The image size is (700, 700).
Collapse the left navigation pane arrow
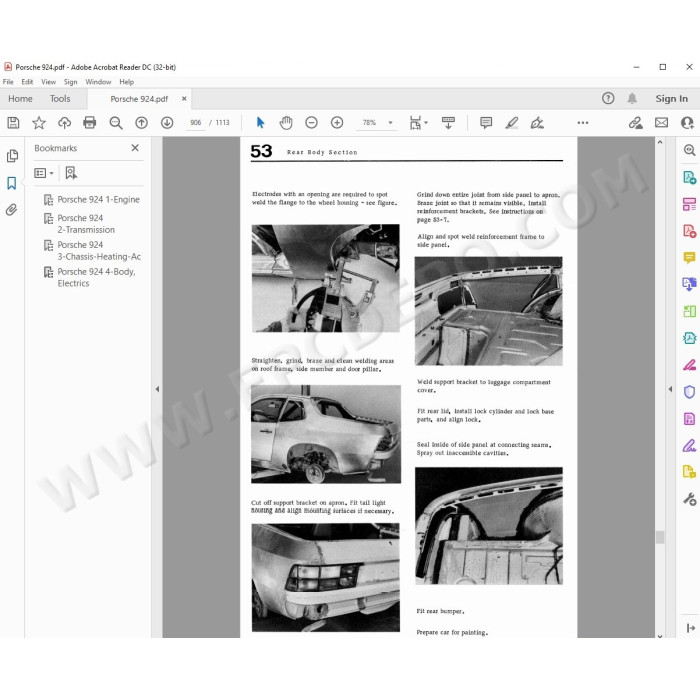[157, 389]
